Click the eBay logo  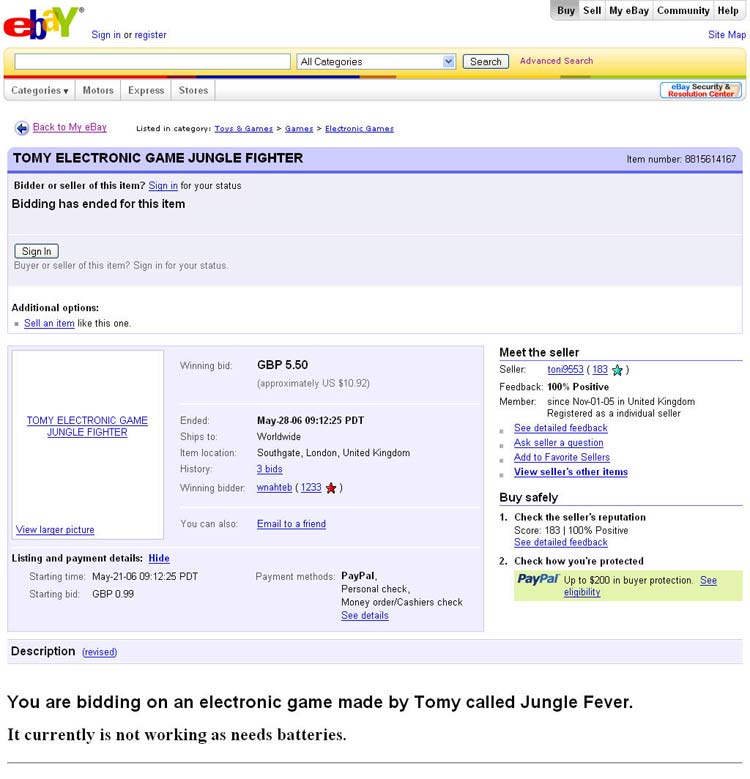point(44,22)
